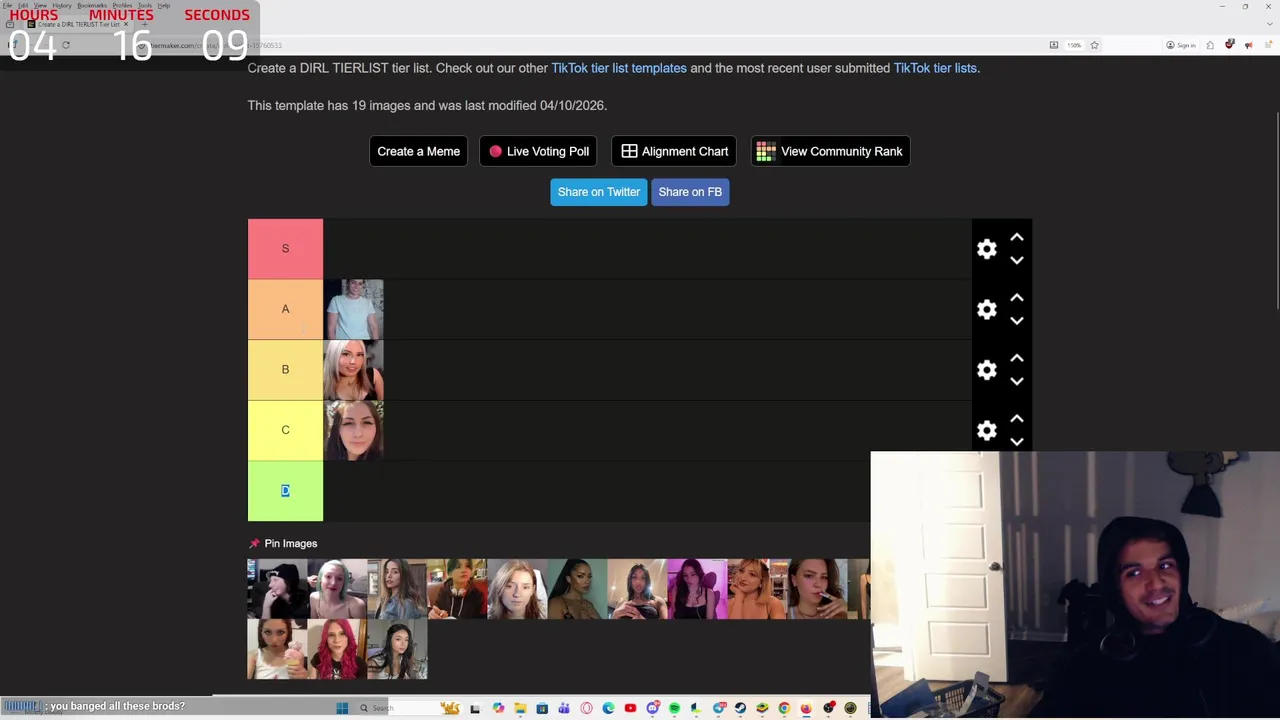Move the S tier row down

point(1017,260)
